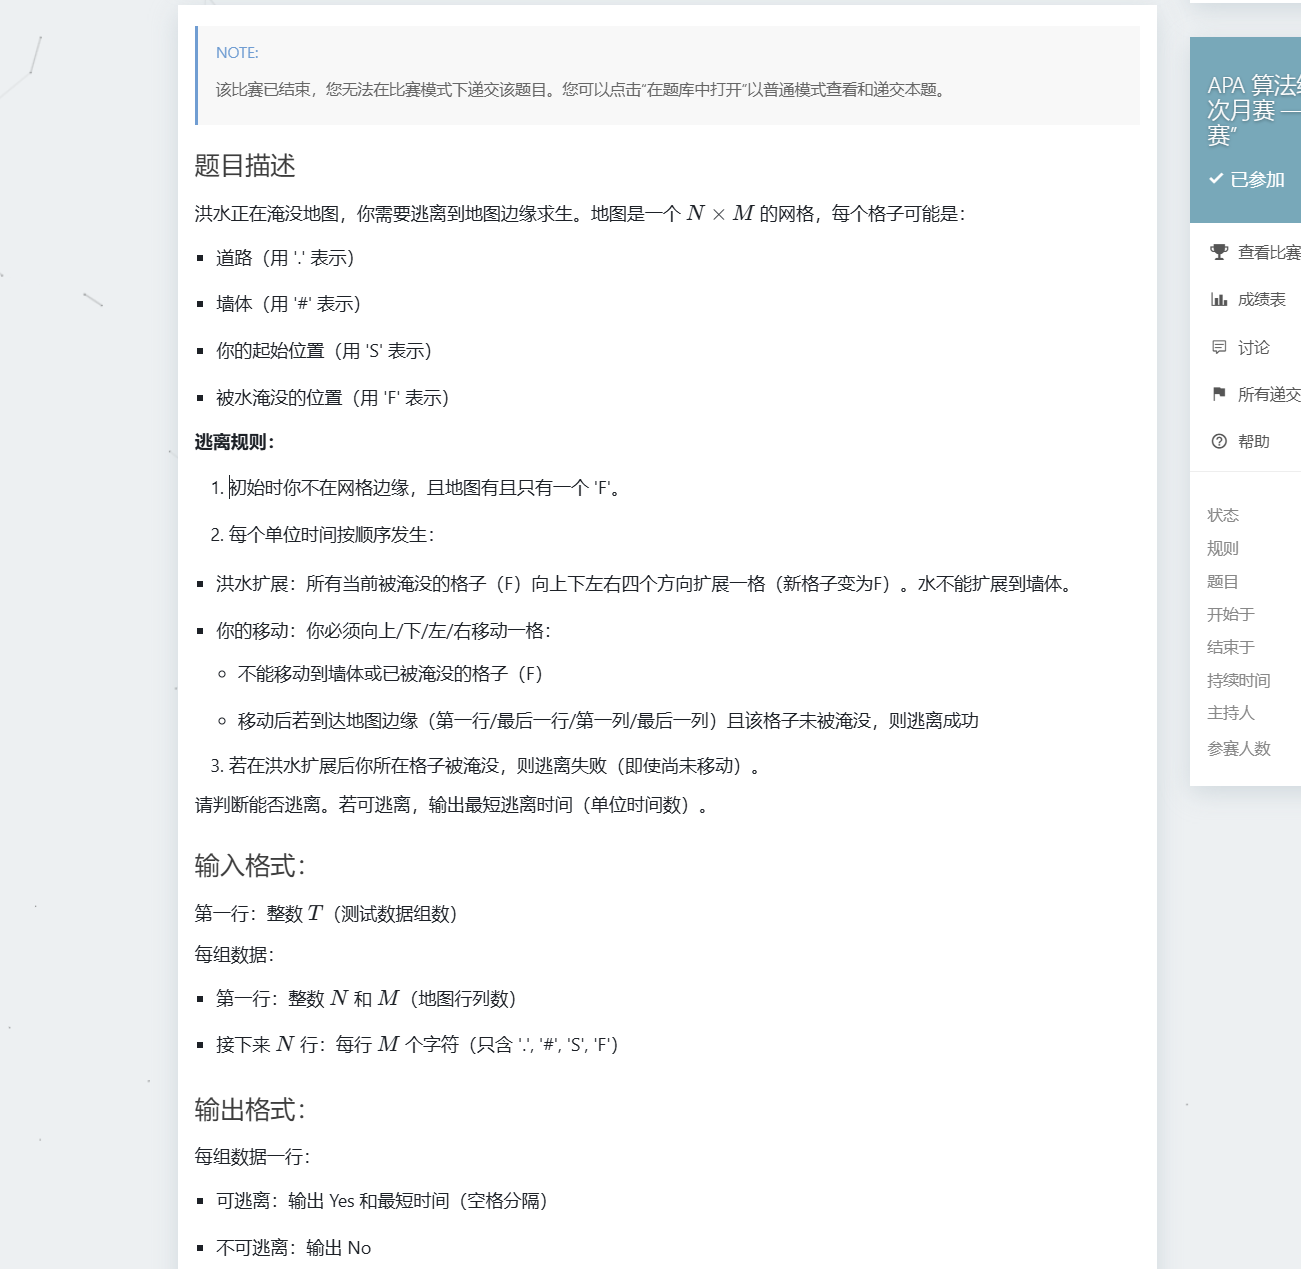Screen dimensions: 1301x1269
Task: Click the line 每组数据一行
Action: [252, 1157]
